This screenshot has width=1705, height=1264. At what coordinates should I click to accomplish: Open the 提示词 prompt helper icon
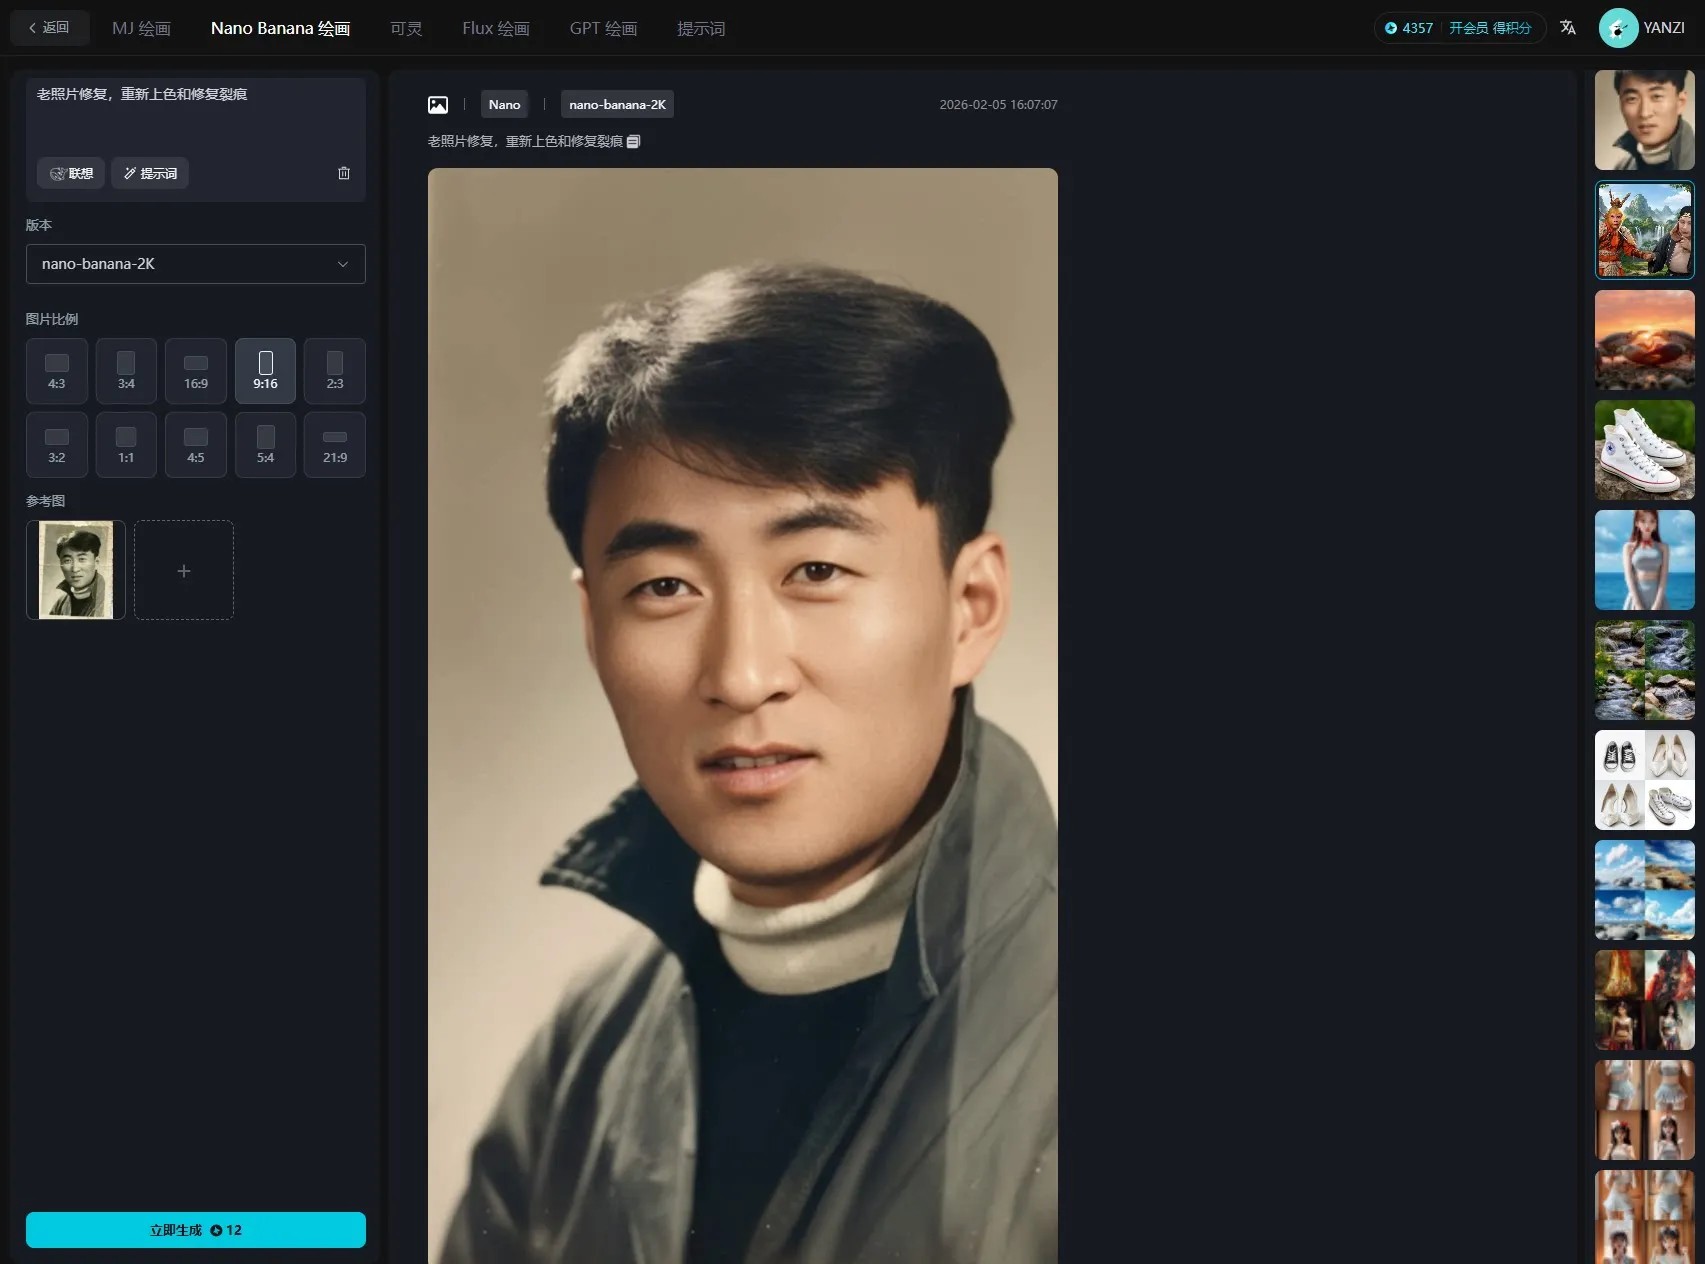coord(150,173)
